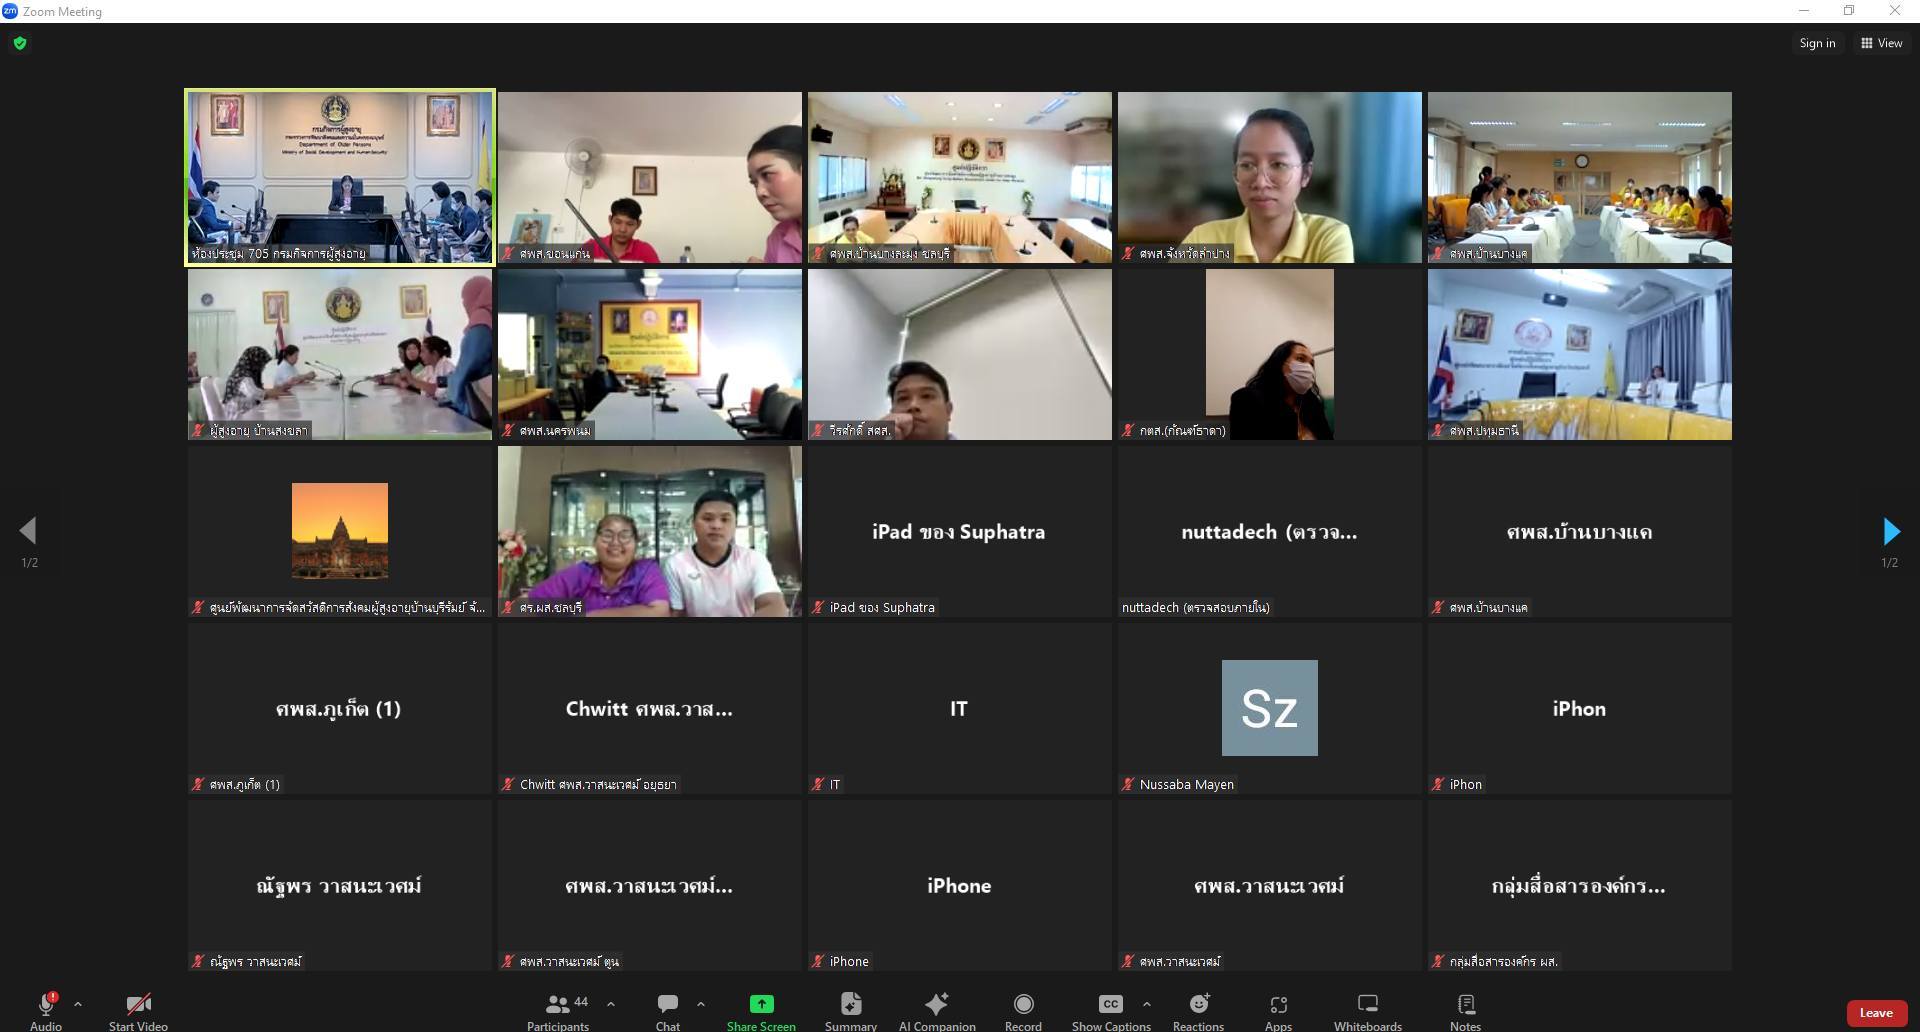Open the meeting Summary tool
This screenshot has height=1032, width=1920.
tap(850, 1010)
